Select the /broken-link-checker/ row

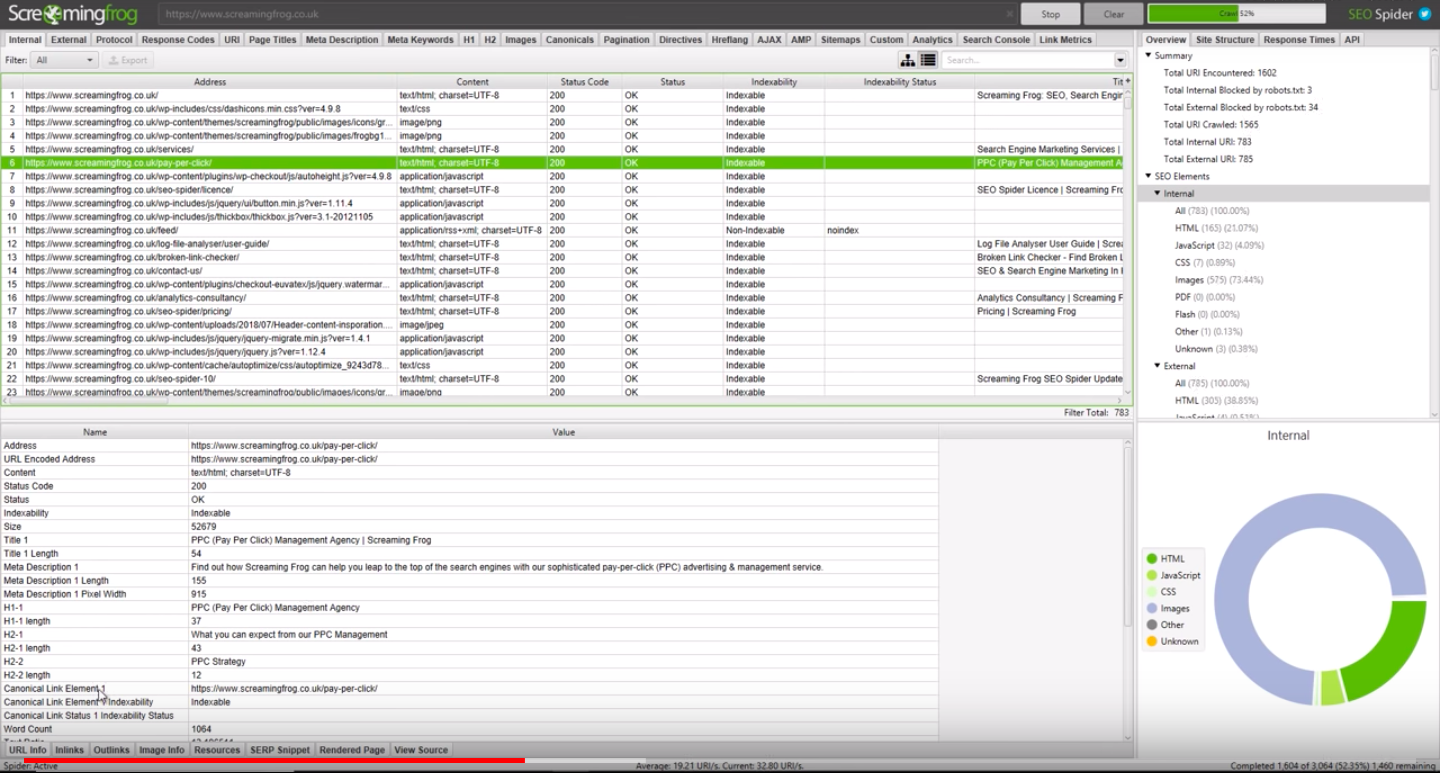coord(563,257)
